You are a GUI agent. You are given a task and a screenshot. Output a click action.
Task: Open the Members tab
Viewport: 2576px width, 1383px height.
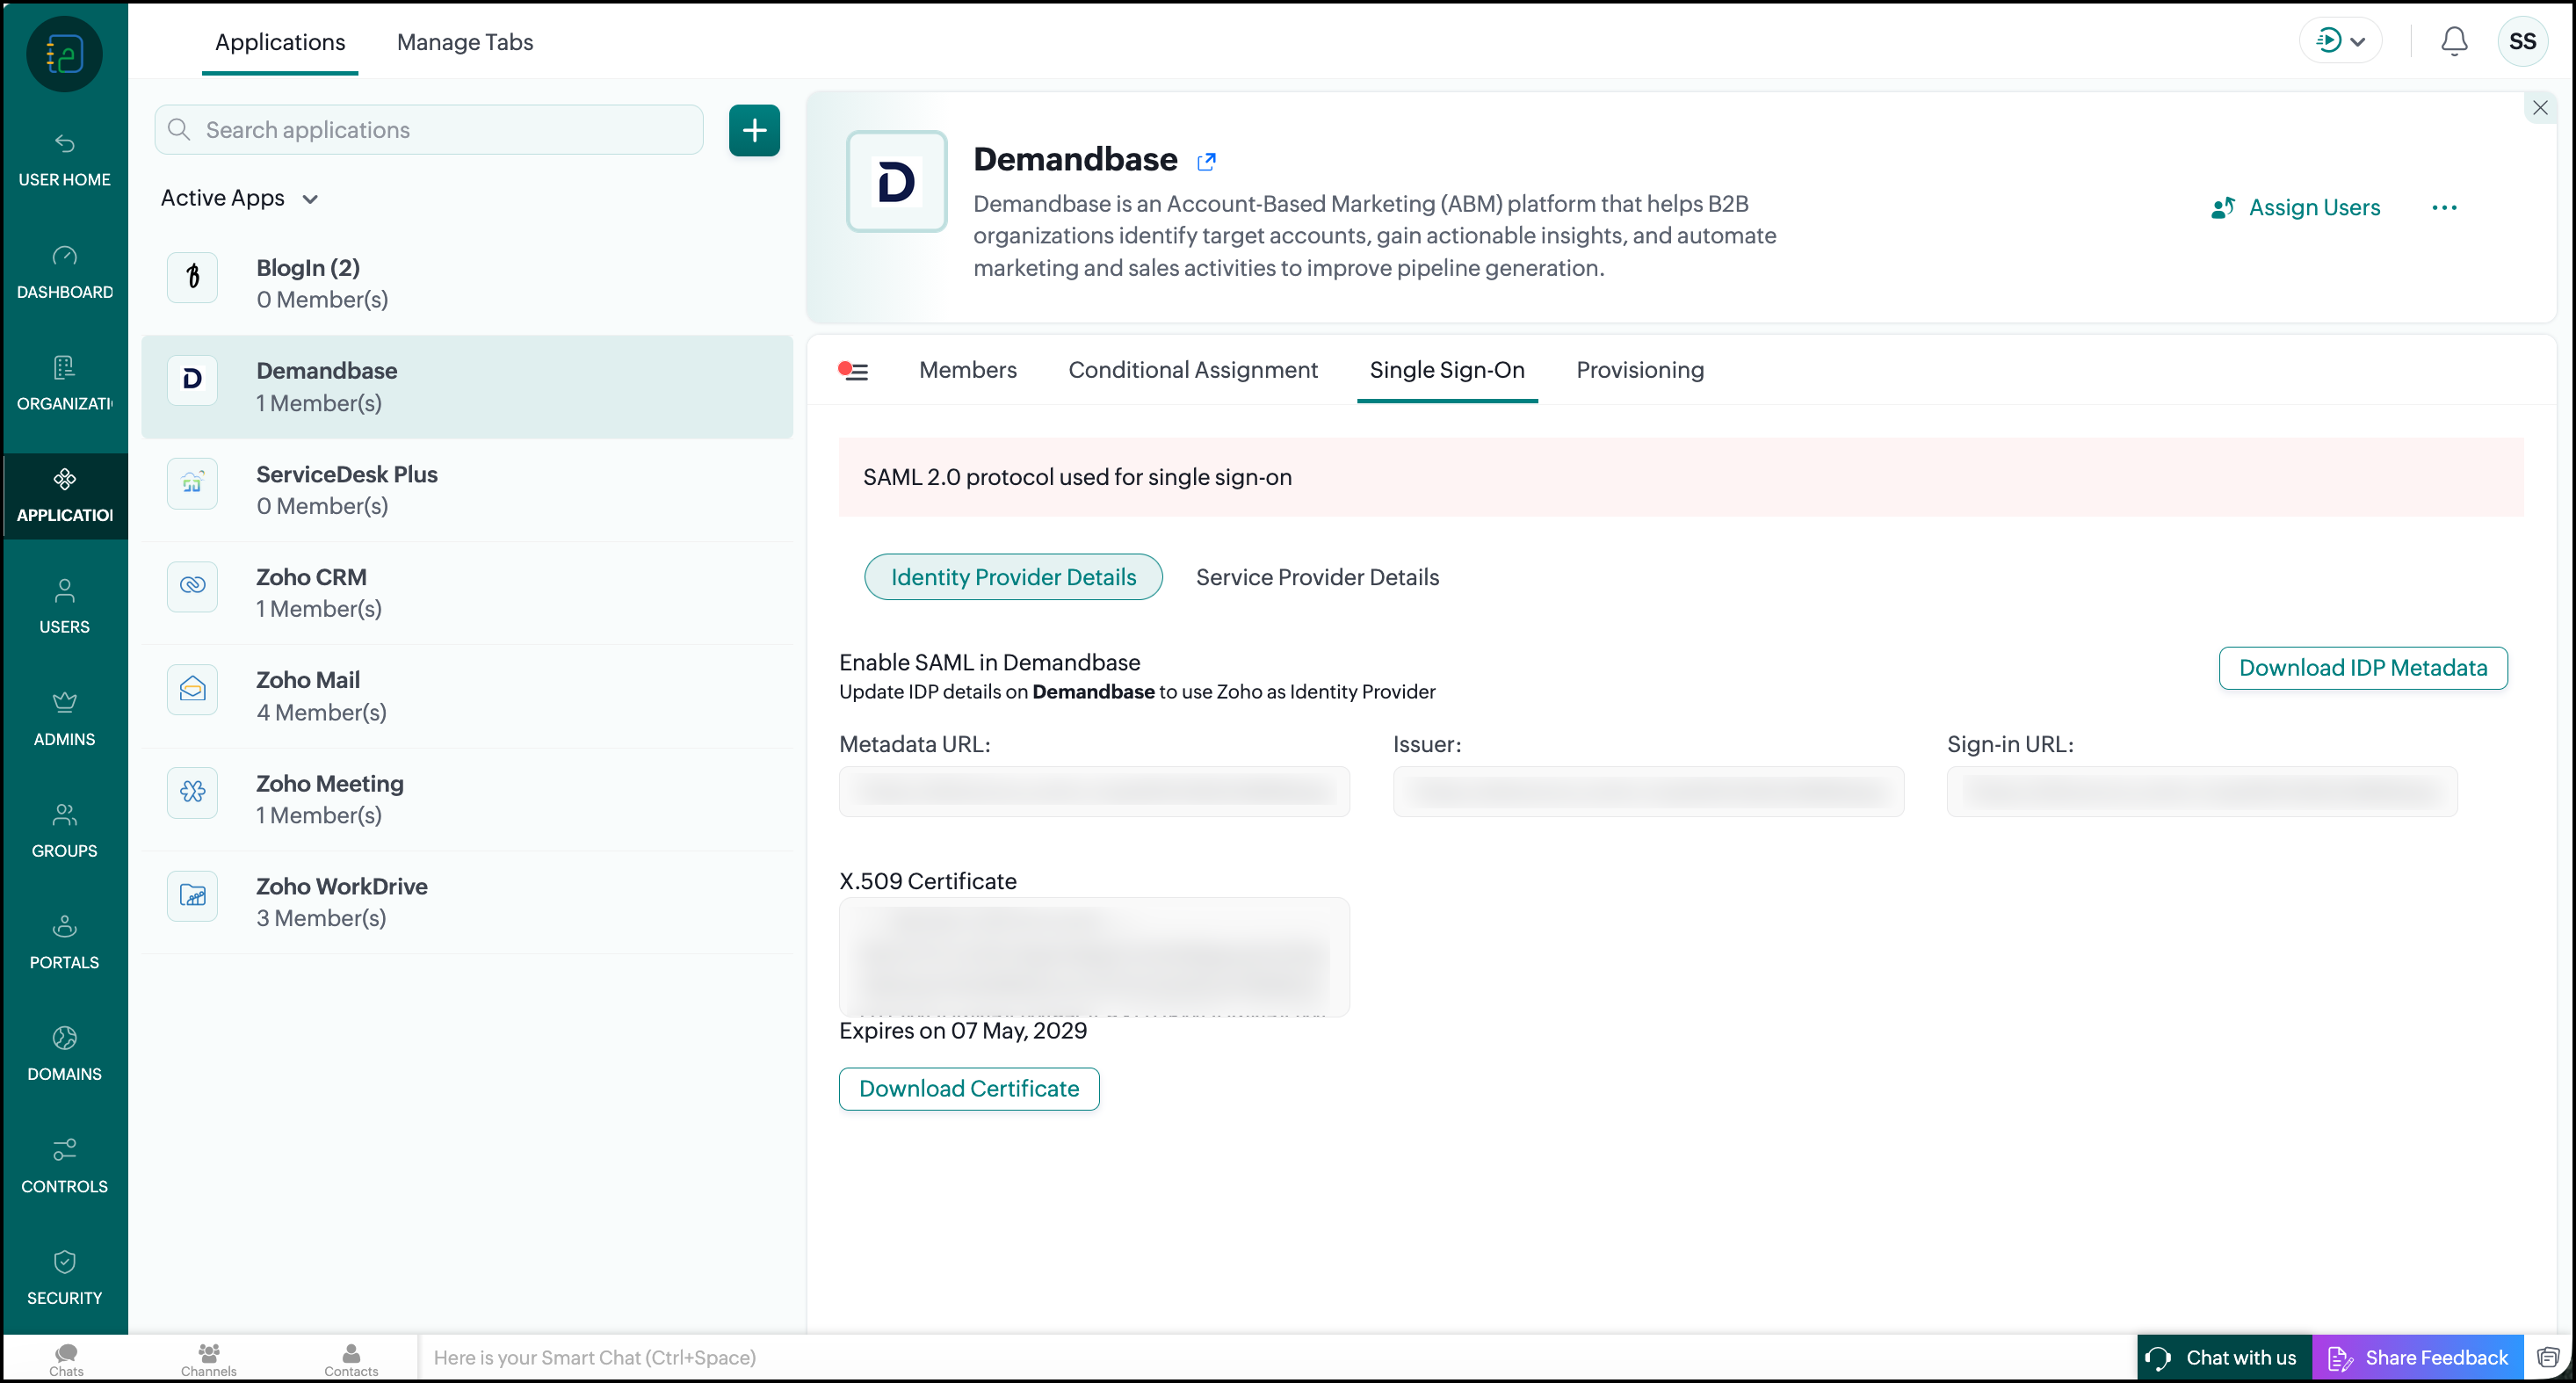[968, 370]
